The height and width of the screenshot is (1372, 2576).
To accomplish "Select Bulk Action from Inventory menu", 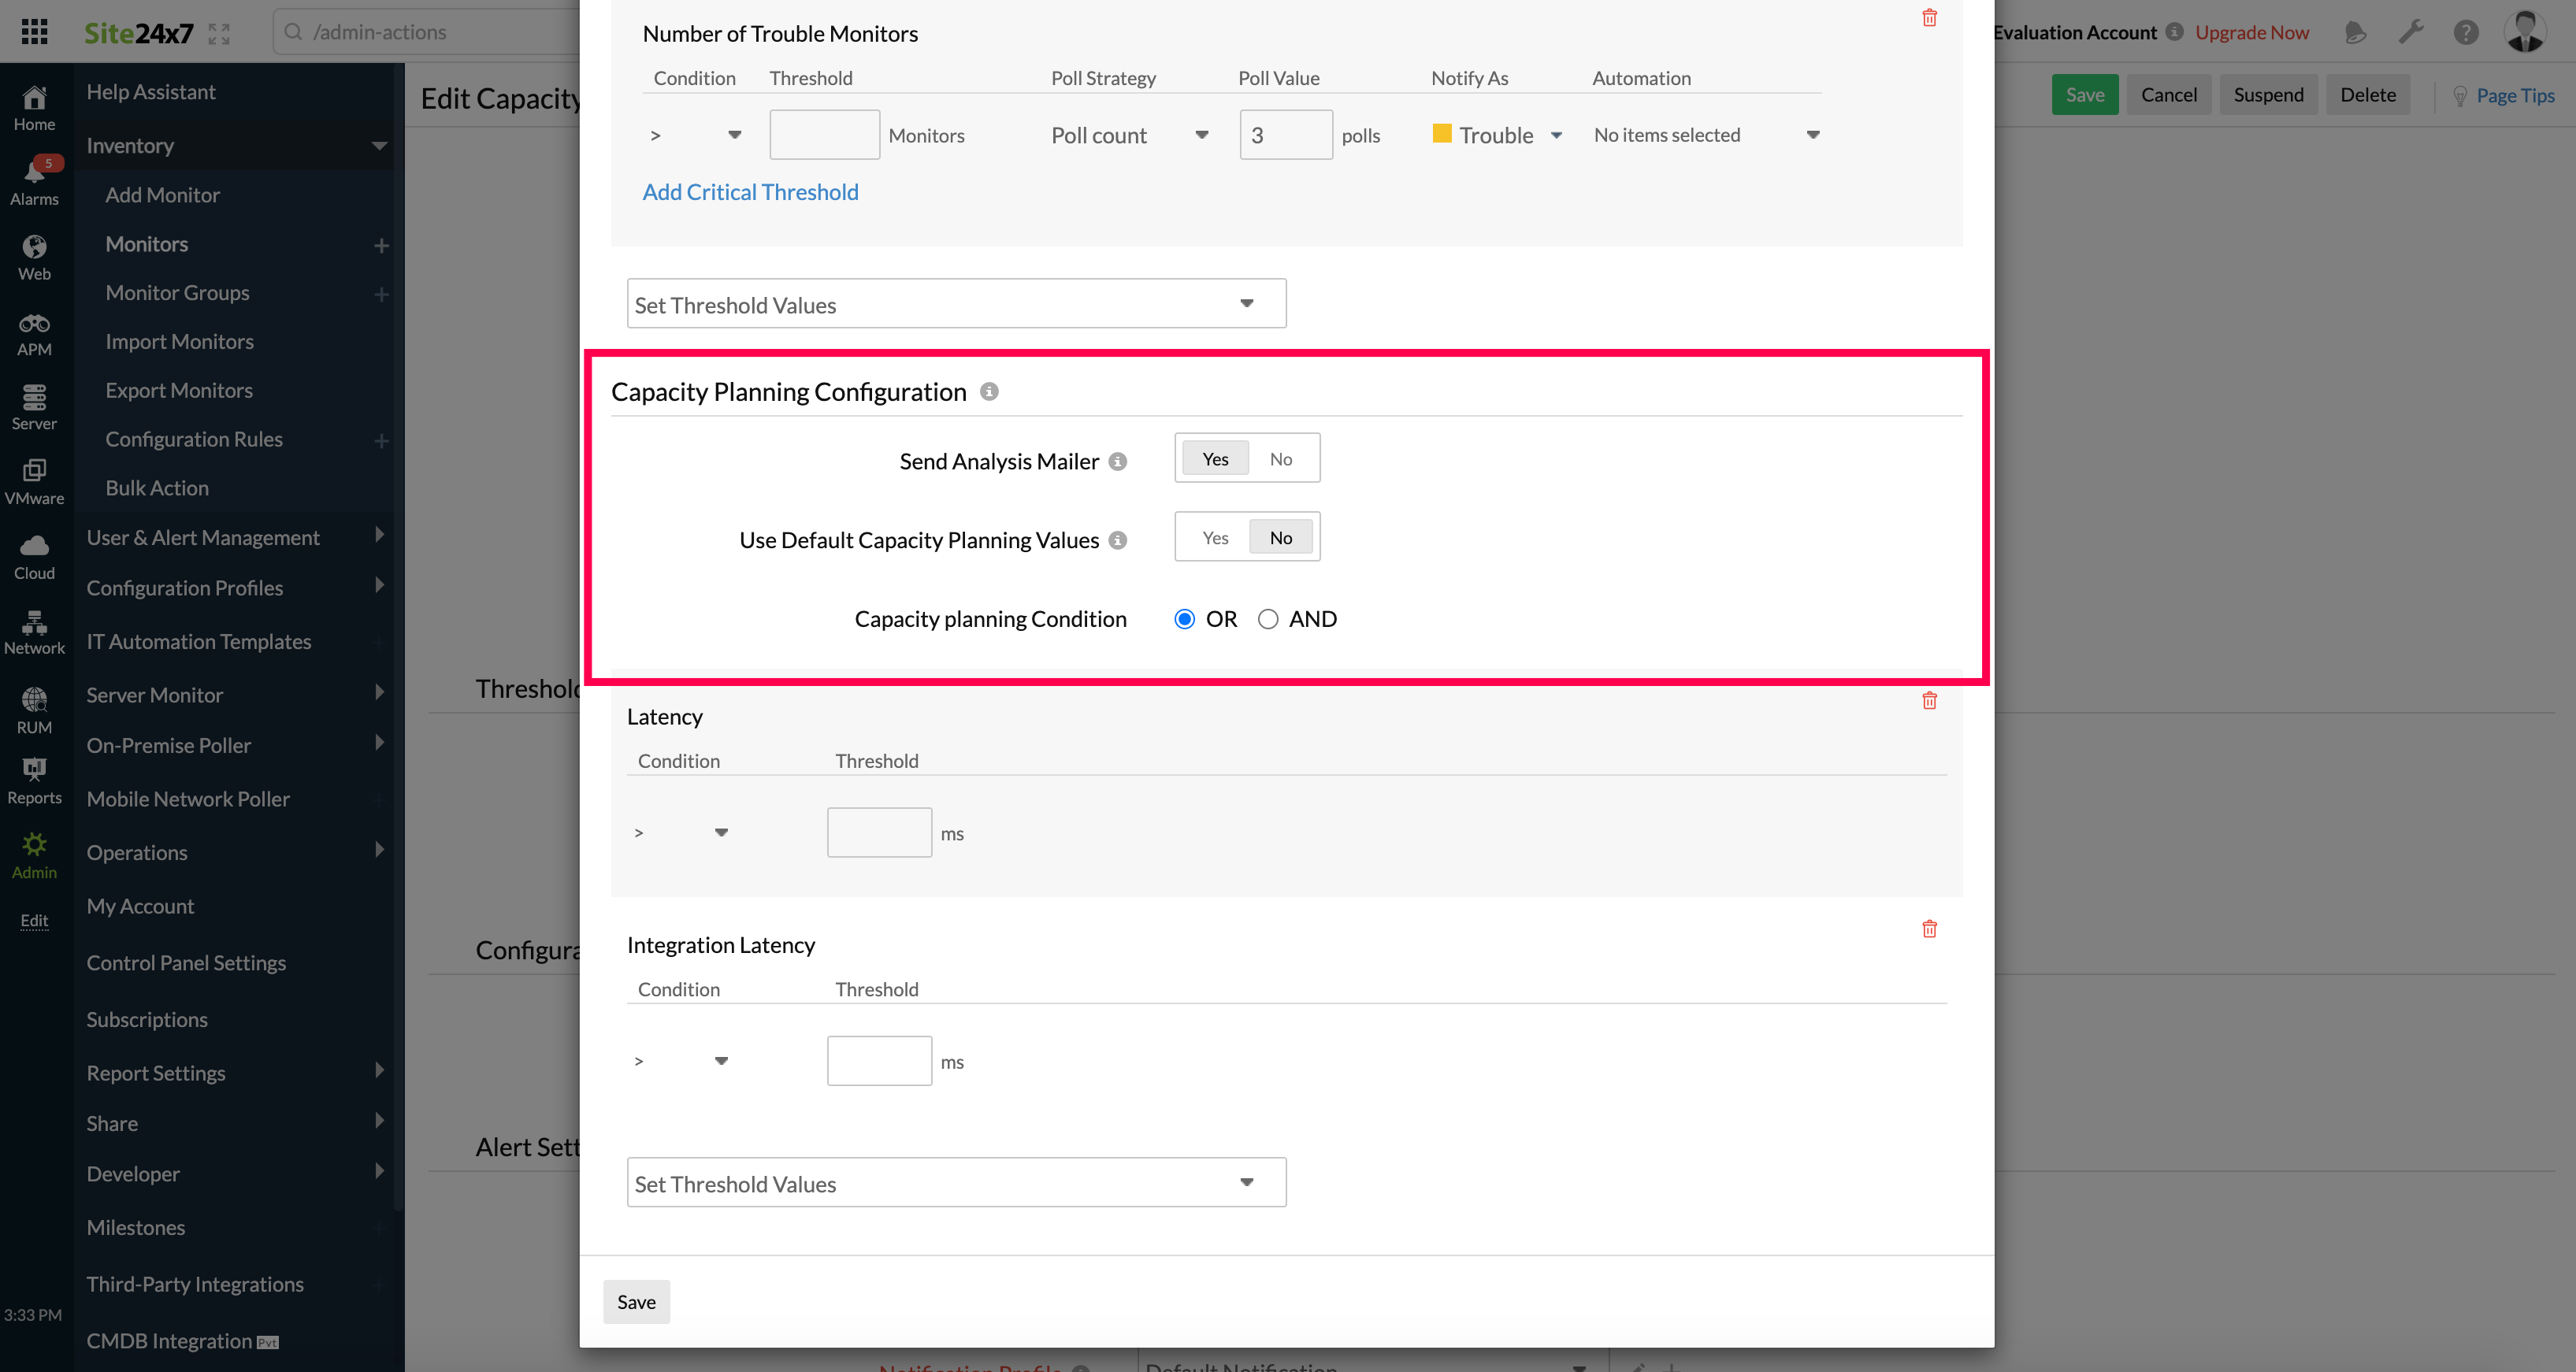I will tap(157, 487).
